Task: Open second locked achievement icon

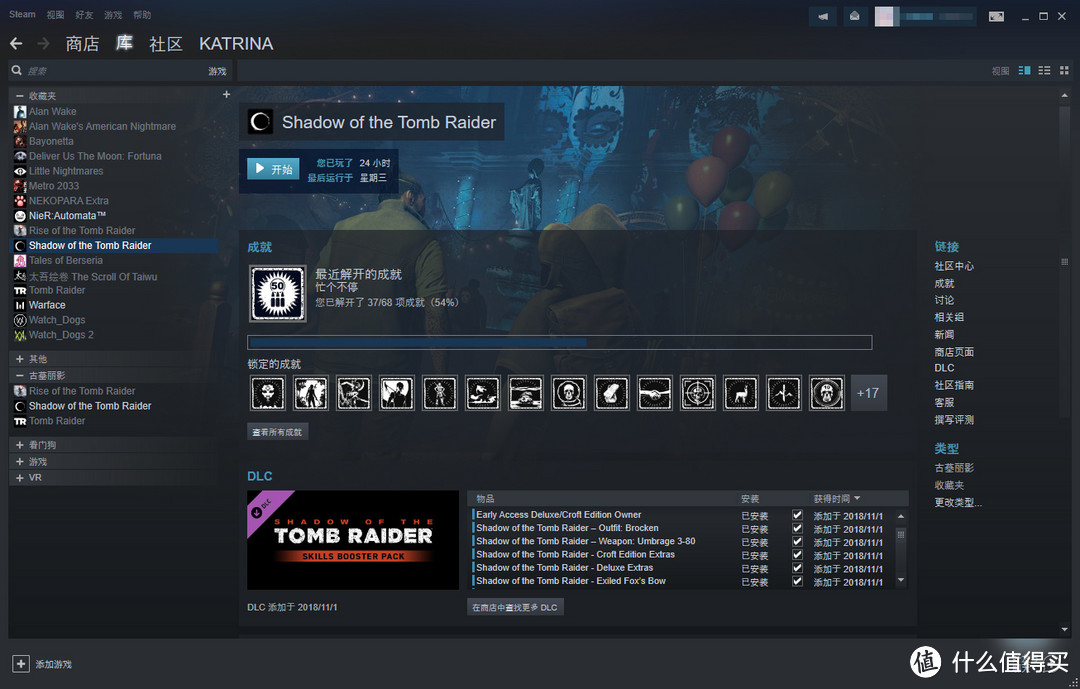Action: pos(311,393)
